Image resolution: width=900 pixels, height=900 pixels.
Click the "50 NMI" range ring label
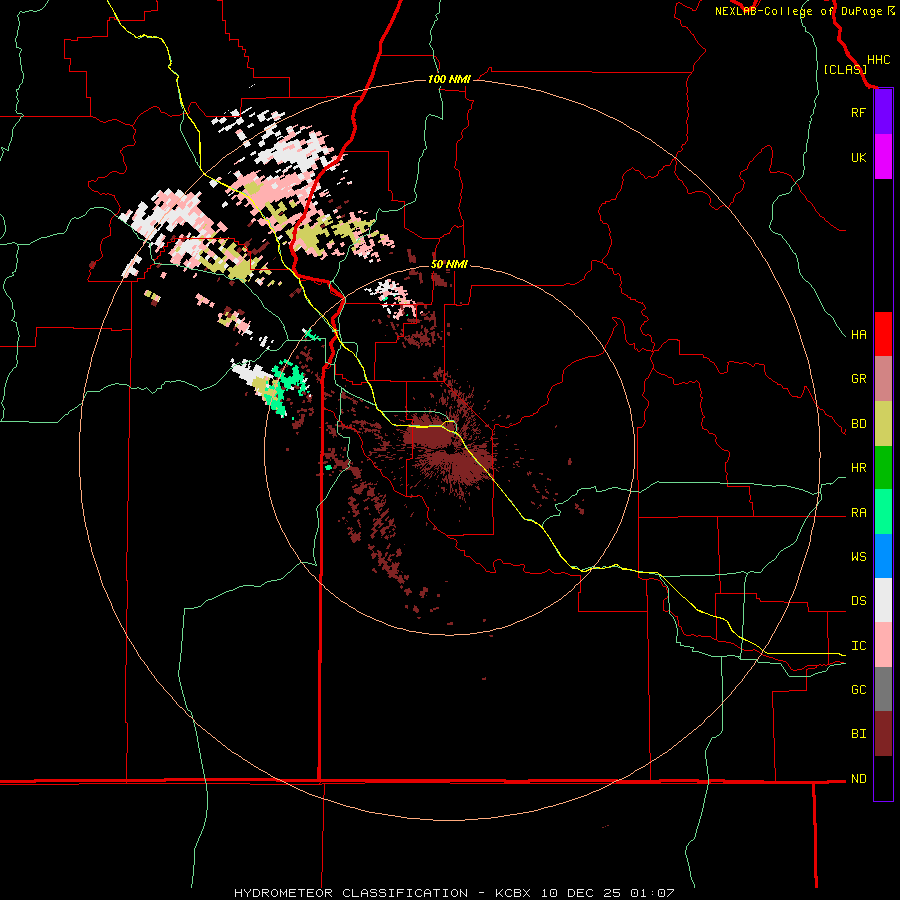click(x=449, y=264)
